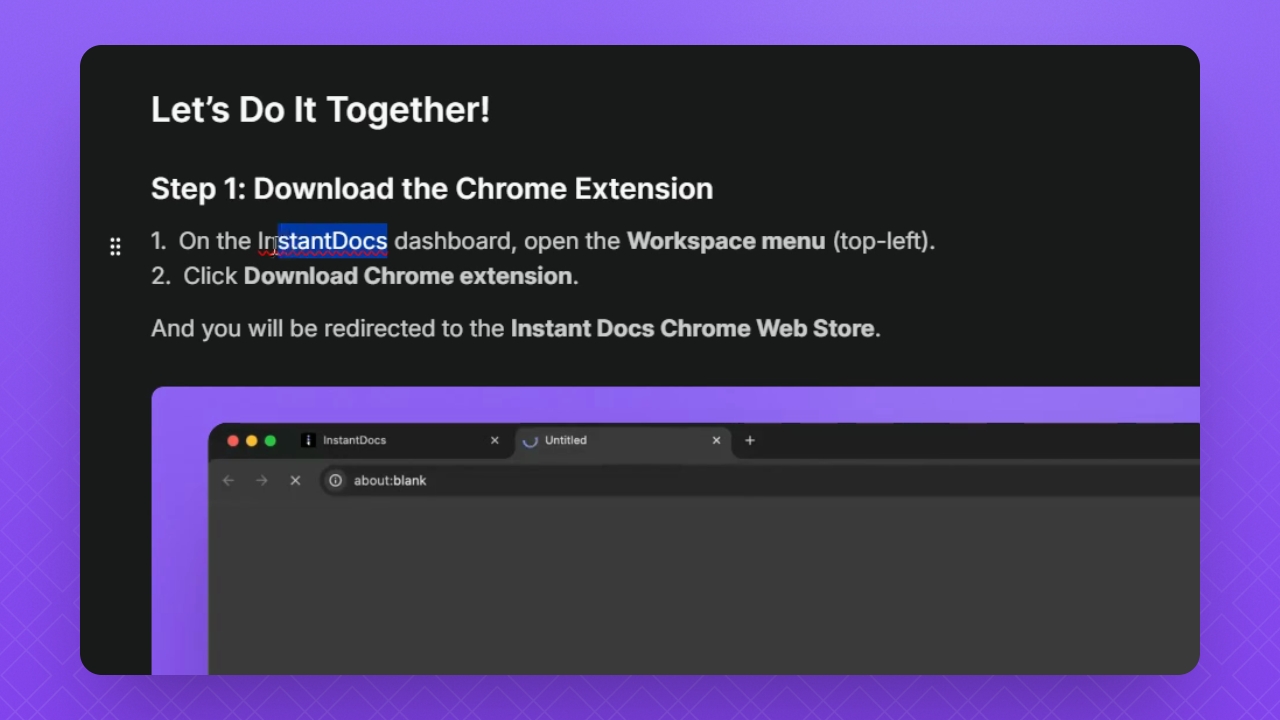Click the bold 'Workspace menu' text
The image size is (1280, 720).
726,241
